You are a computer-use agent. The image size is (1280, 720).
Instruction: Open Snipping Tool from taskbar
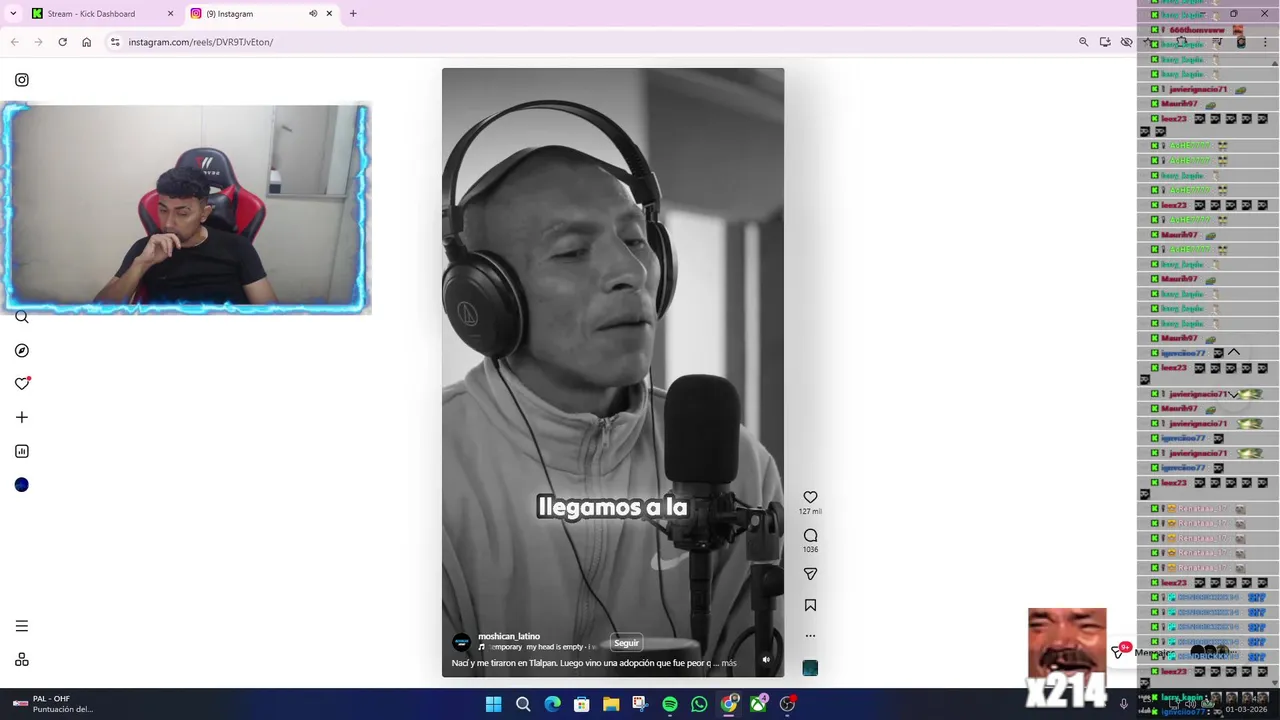click(x=640, y=704)
